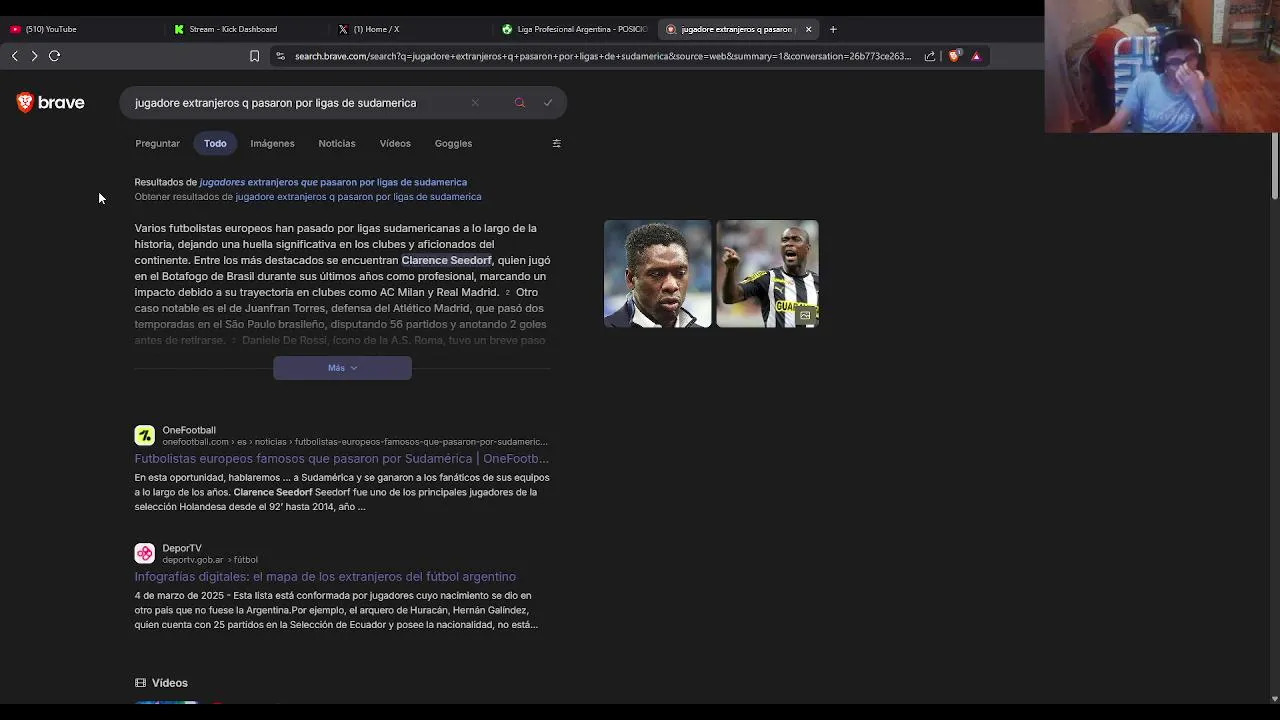Clear the search box text with X
1280x720 pixels.
point(475,102)
